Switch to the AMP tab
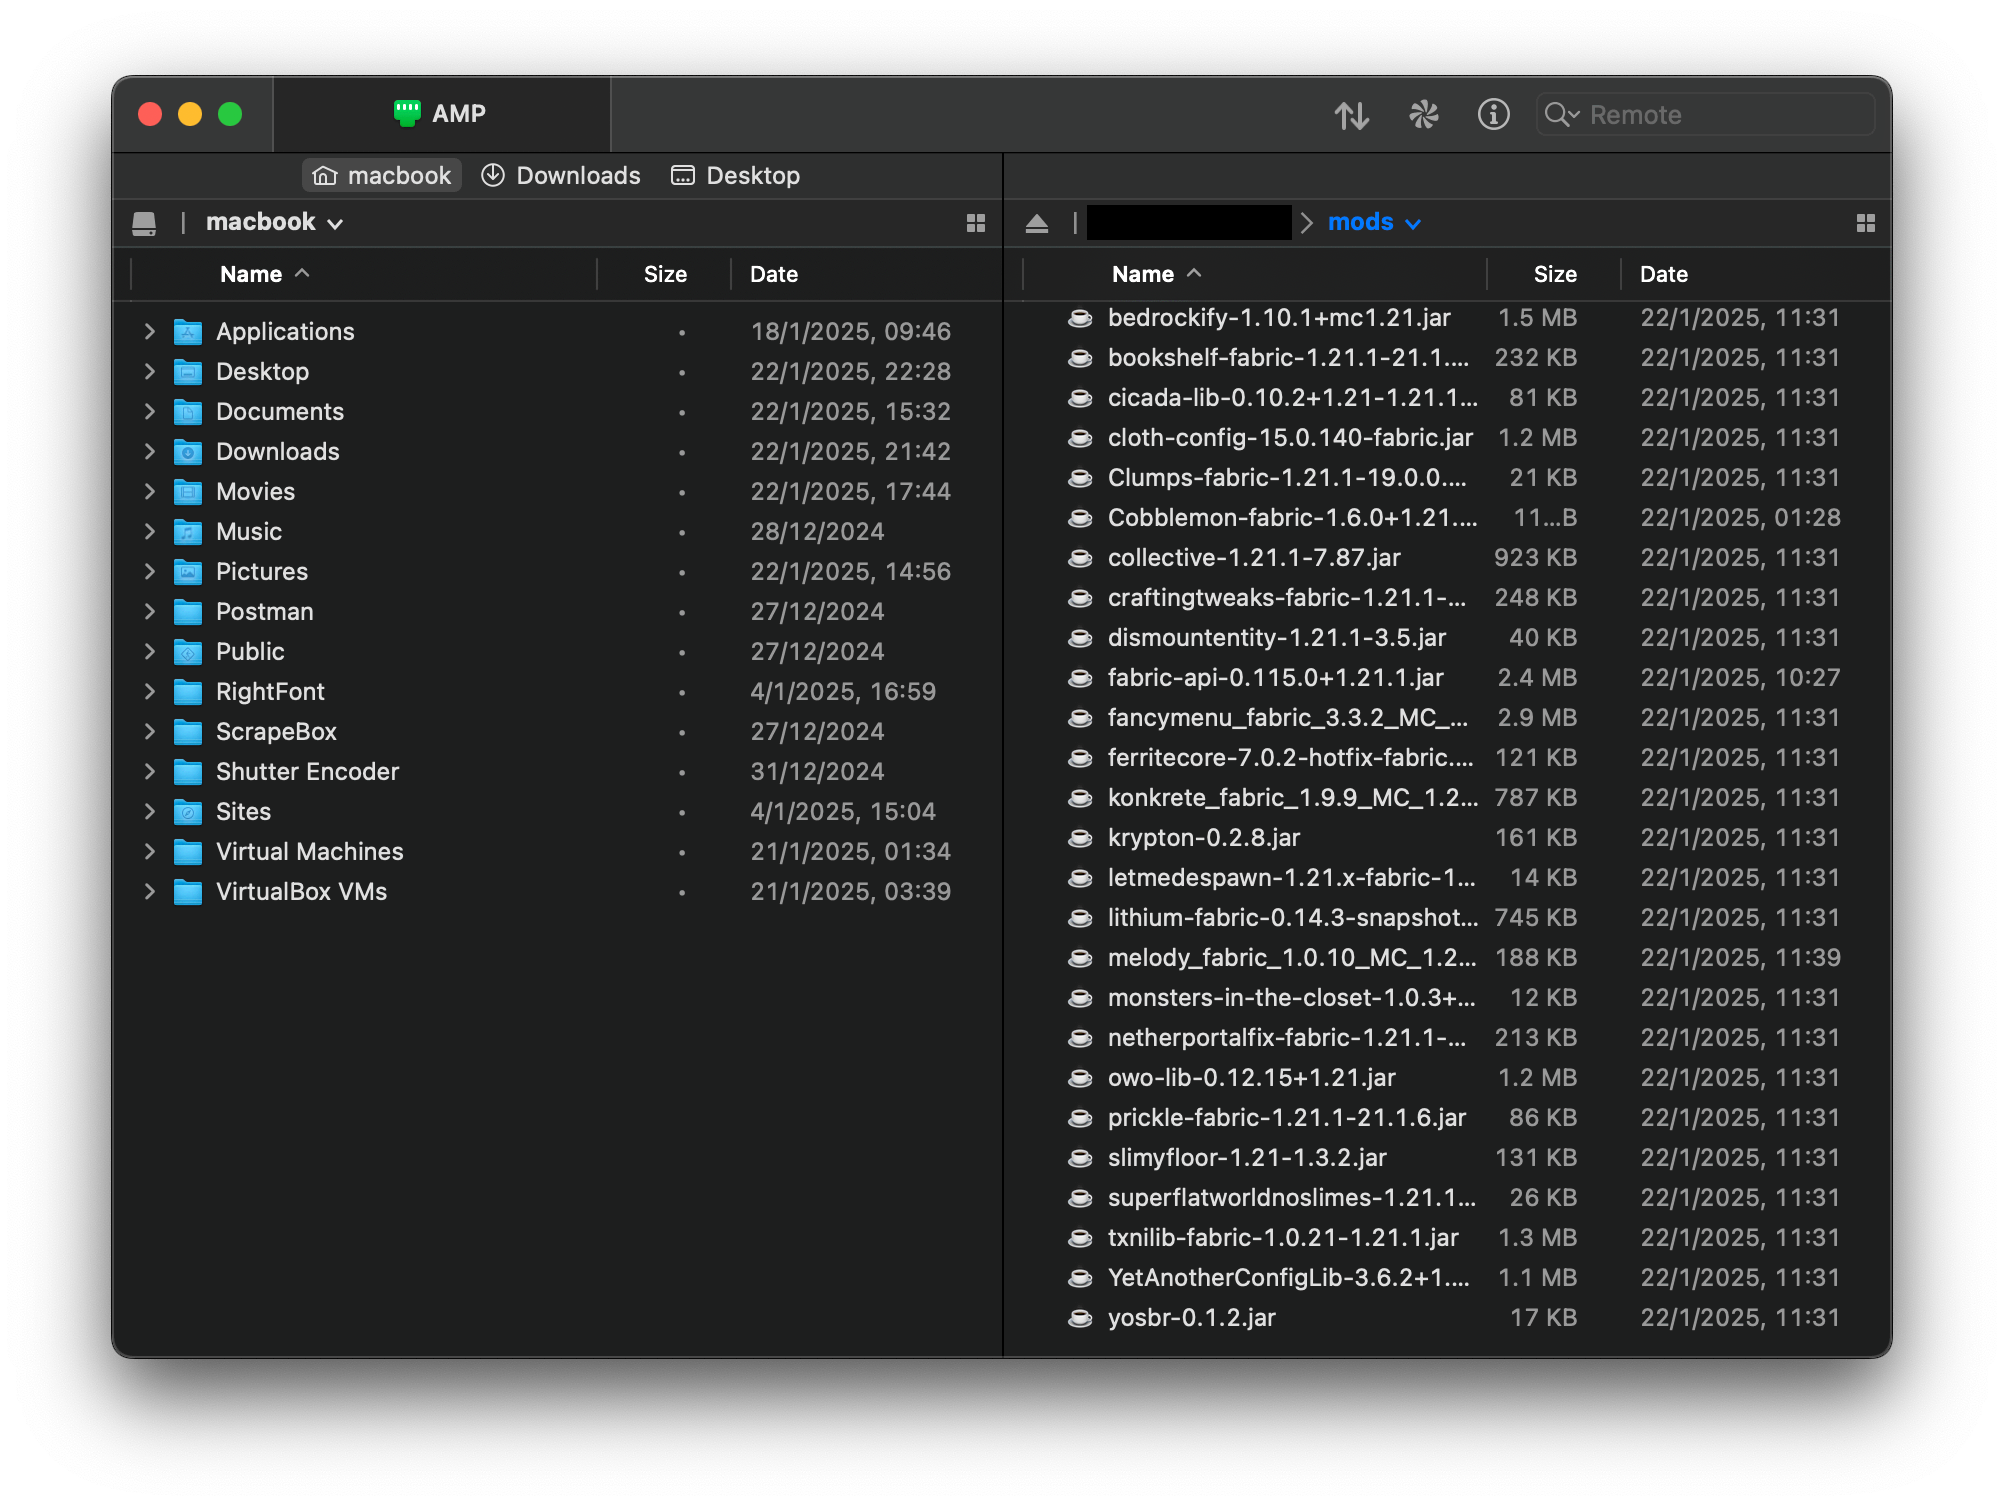Viewport: 2004px width, 1506px height. [441, 114]
